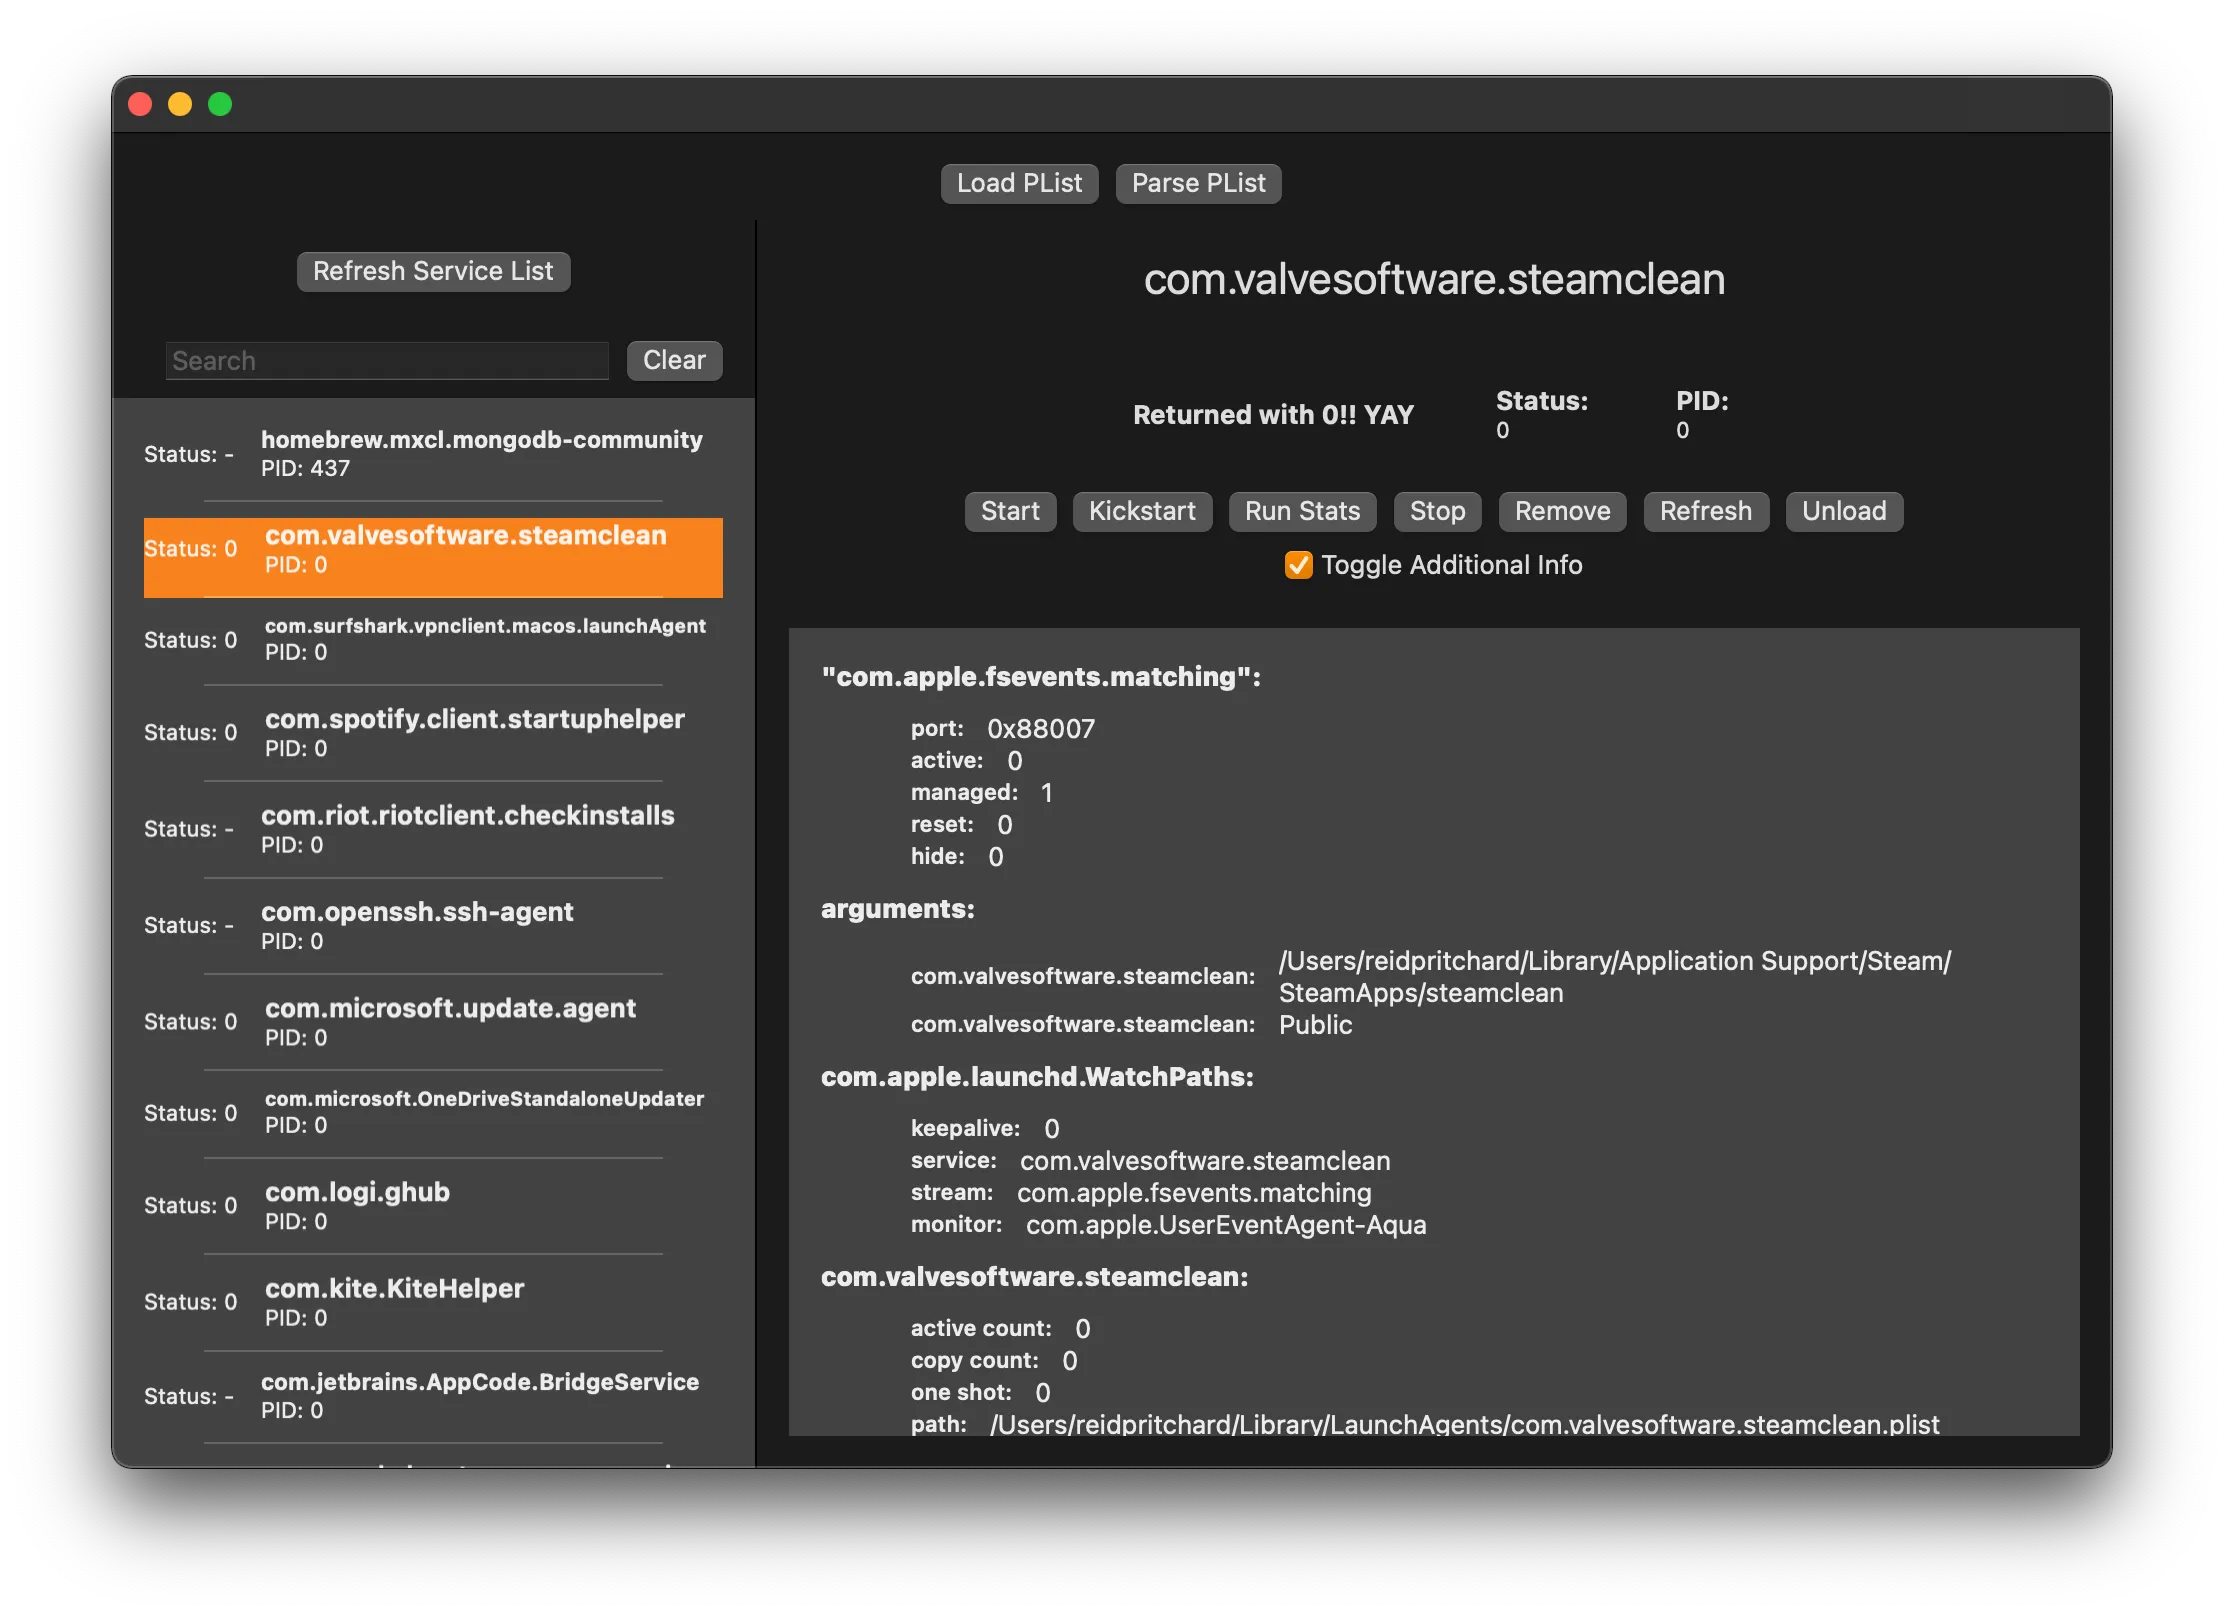Click the Start button for steamclean

pos(1008,509)
